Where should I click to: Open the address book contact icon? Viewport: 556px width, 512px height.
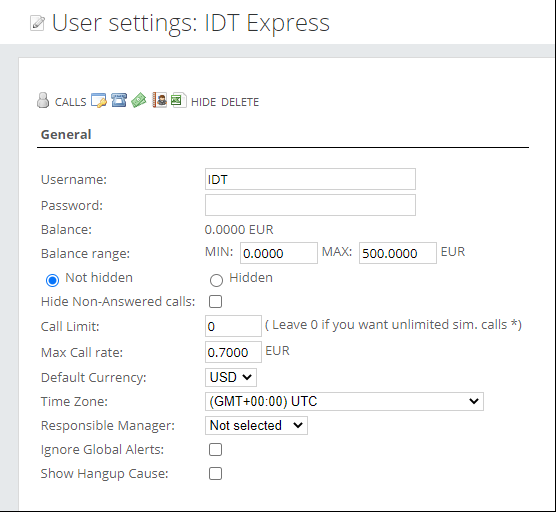point(160,100)
